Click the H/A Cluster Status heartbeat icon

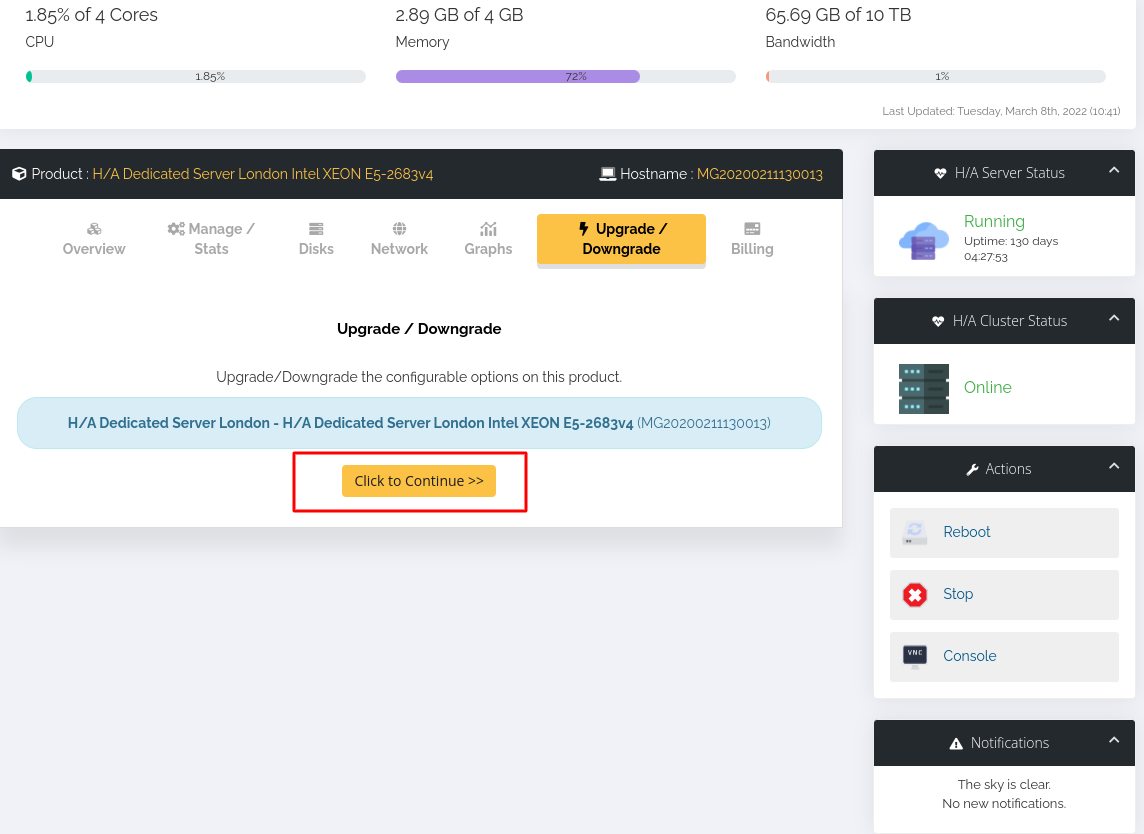click(938, 321)
